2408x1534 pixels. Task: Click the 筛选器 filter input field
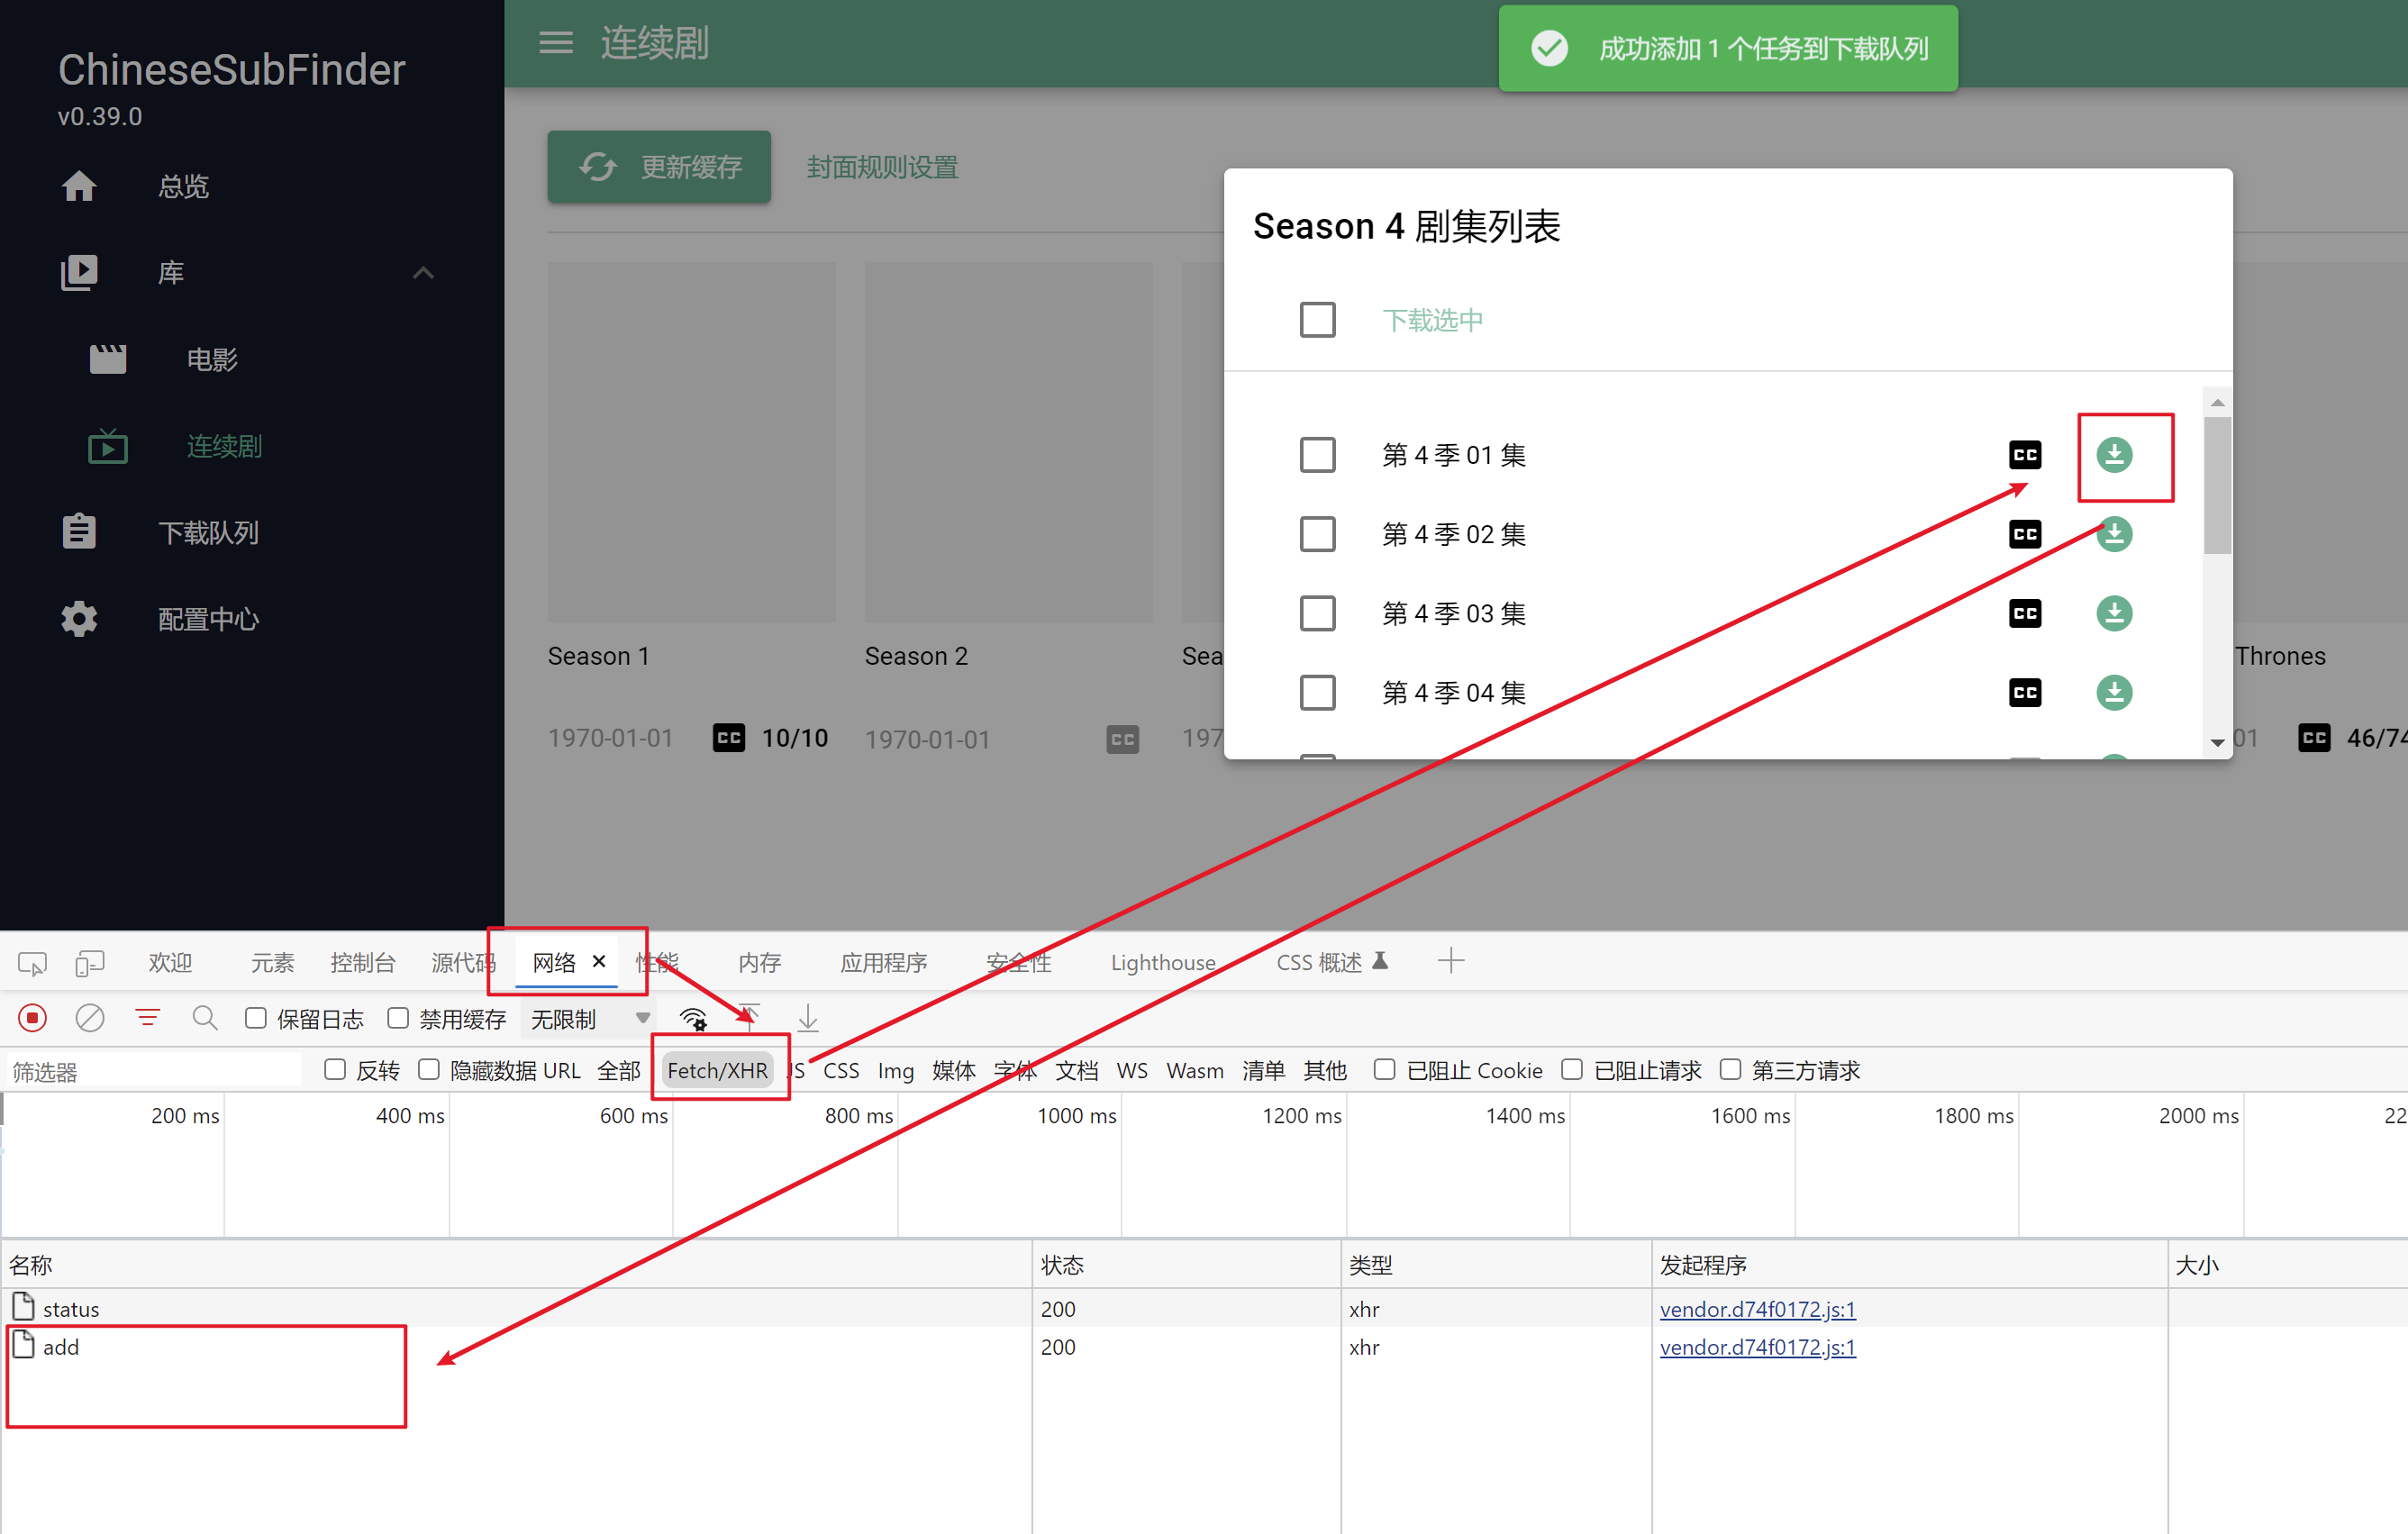[x=152, y=1071]
